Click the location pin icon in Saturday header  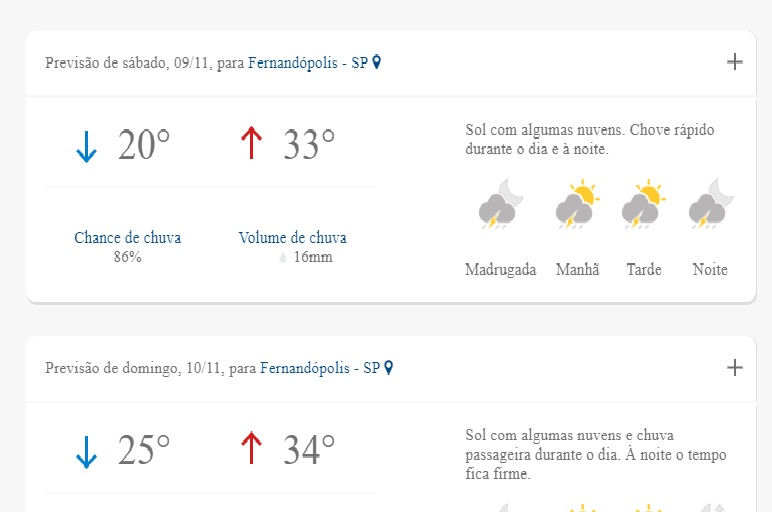(x=377, y=62)
